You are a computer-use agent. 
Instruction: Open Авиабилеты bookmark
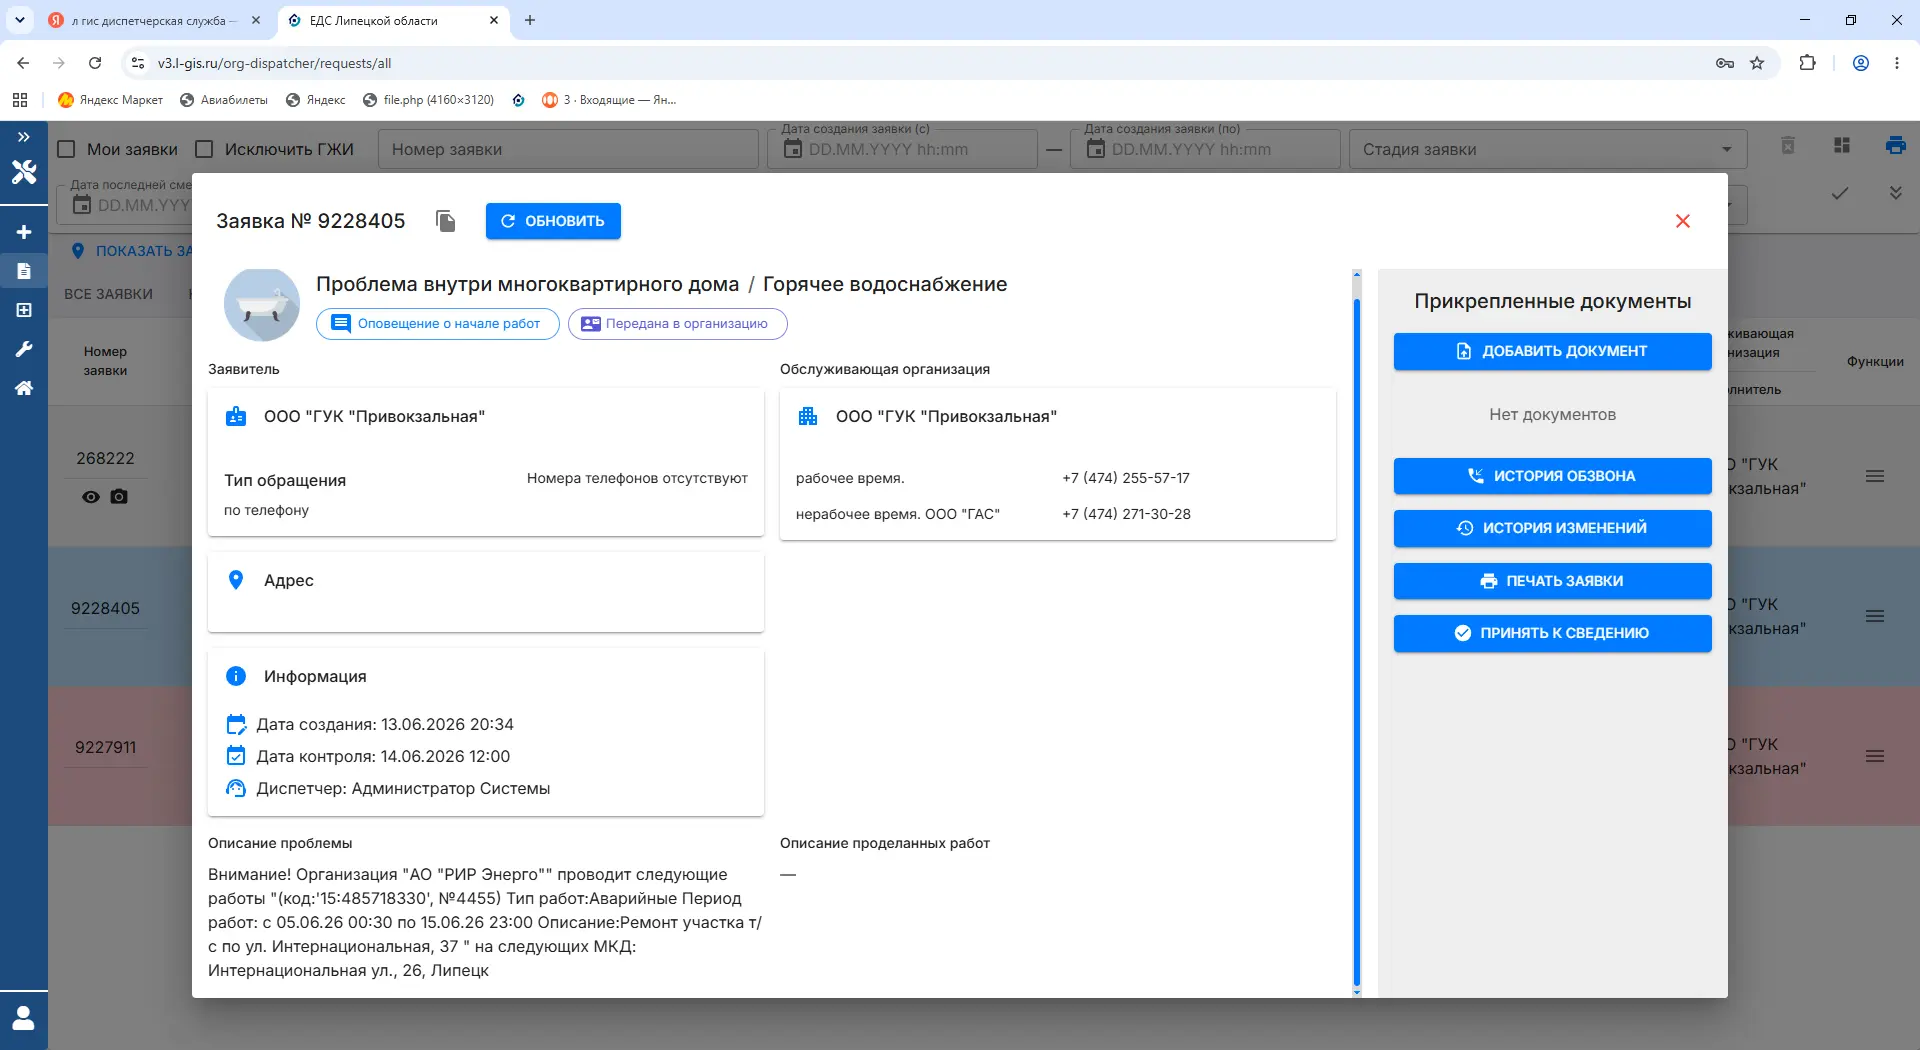click(223, 100)
